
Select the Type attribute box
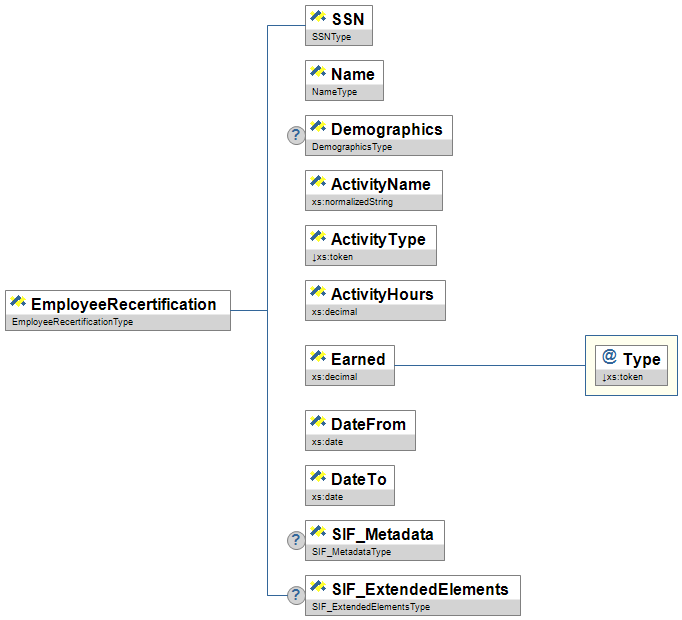click(x=631, y=365)
